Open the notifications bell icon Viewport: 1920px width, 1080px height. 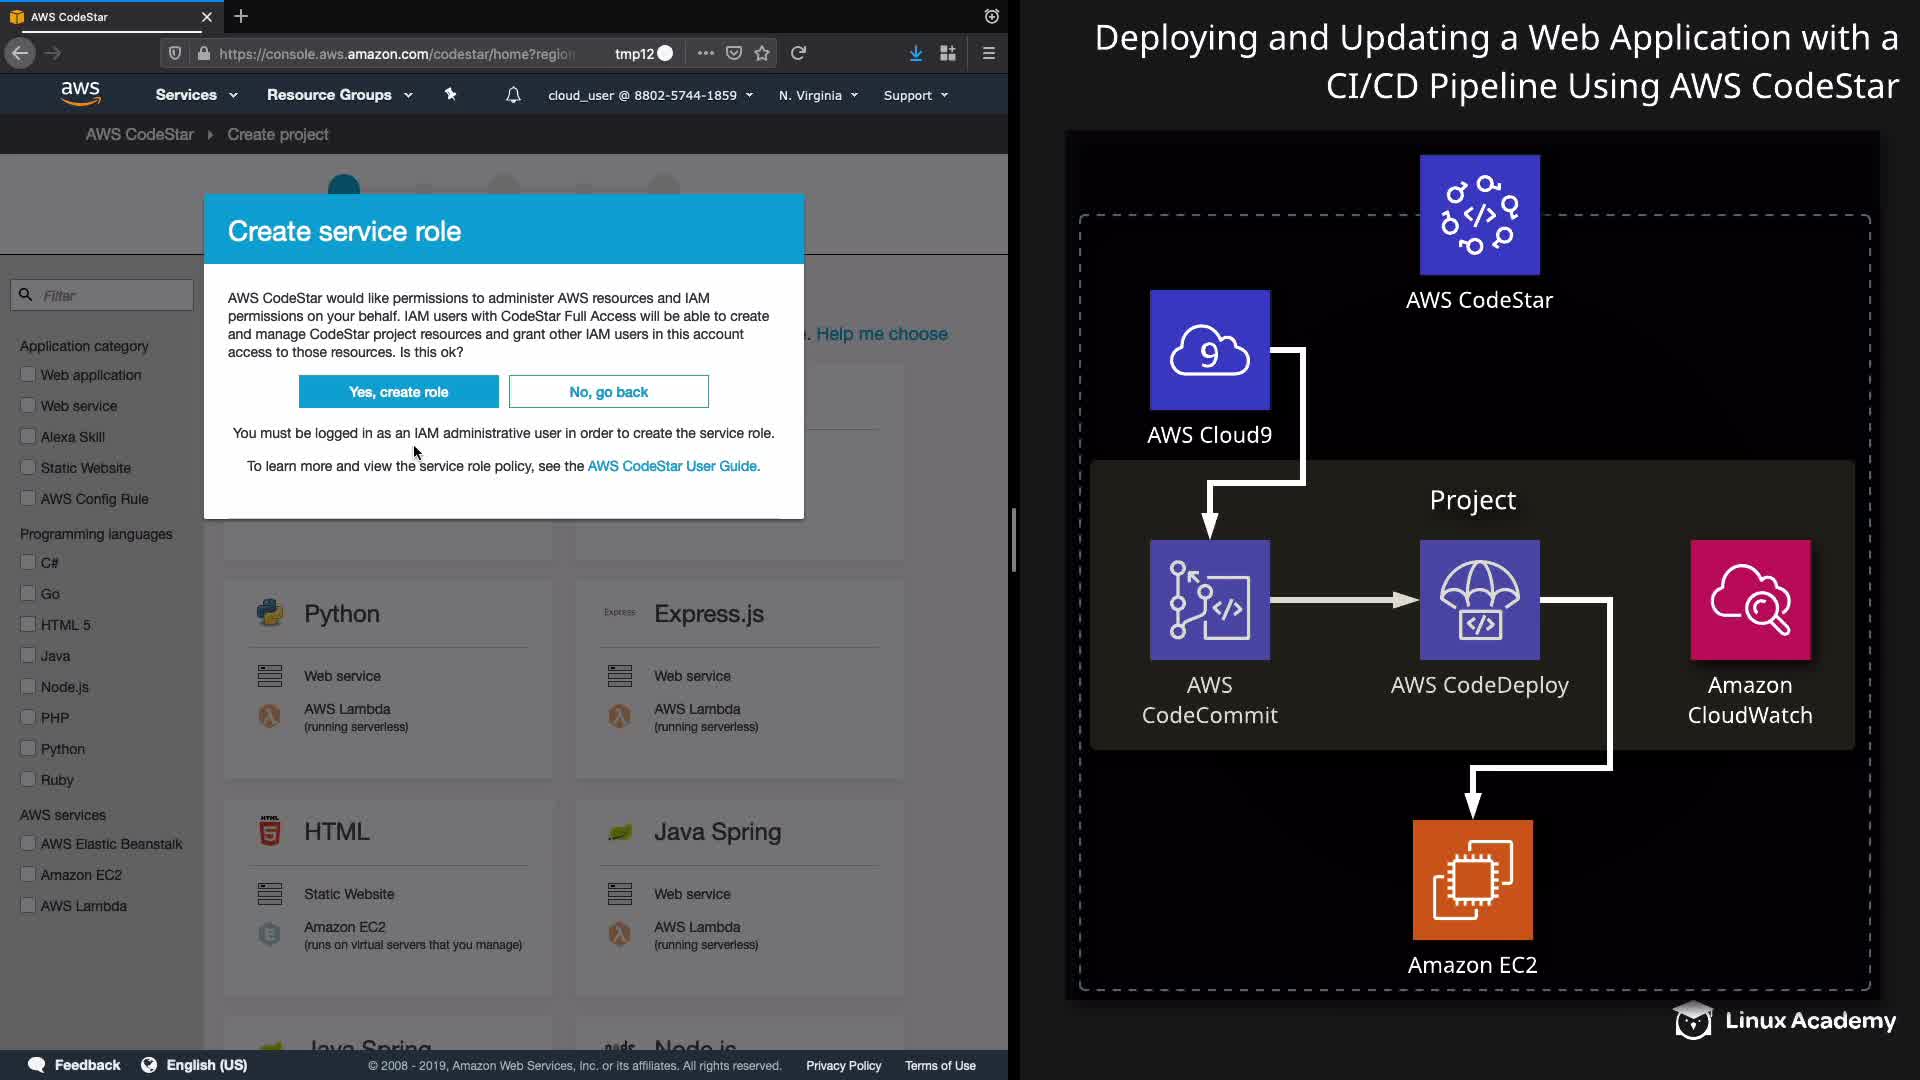coord(513,95)
